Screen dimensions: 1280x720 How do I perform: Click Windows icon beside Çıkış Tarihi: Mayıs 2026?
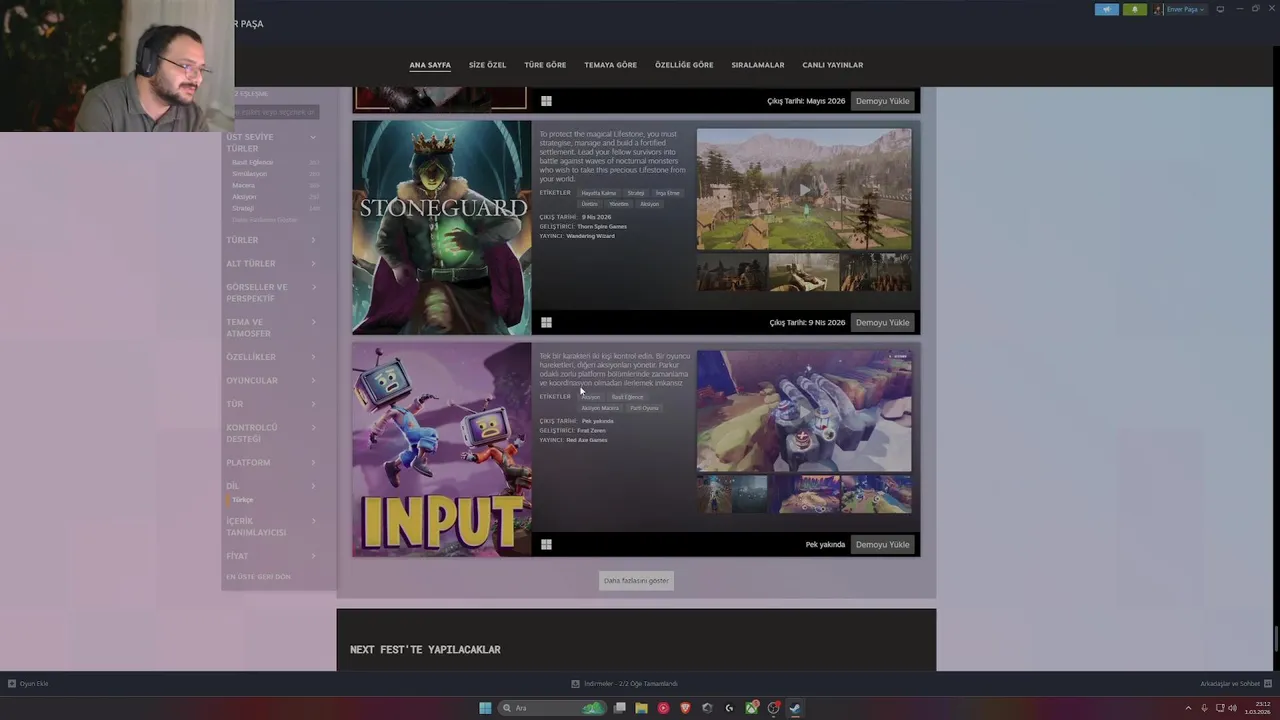pos(546,101)
